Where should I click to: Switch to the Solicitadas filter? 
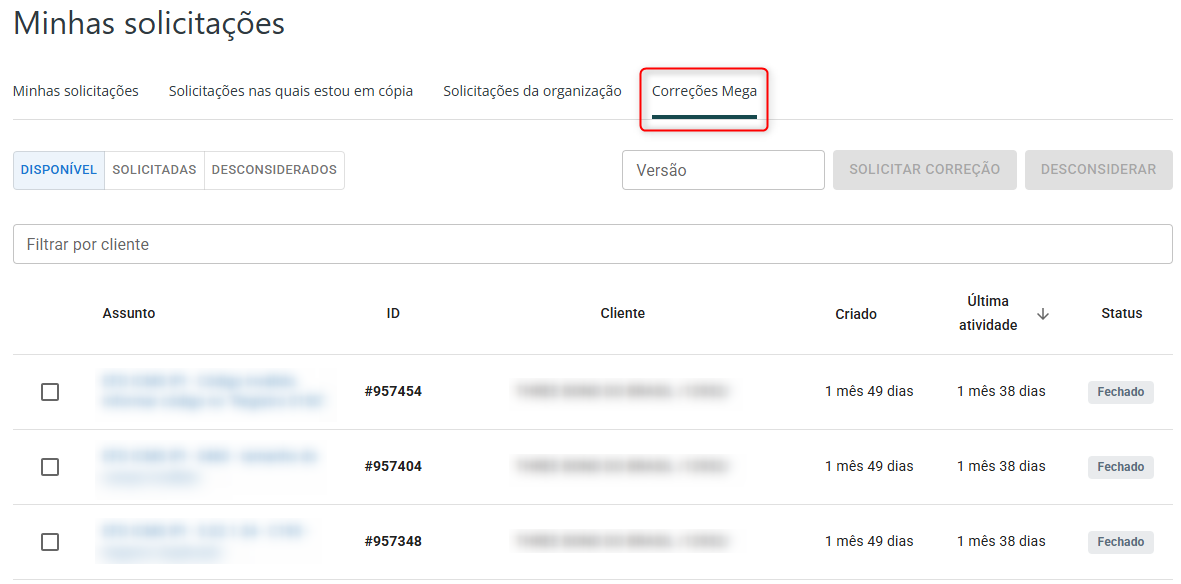[154, 170]
